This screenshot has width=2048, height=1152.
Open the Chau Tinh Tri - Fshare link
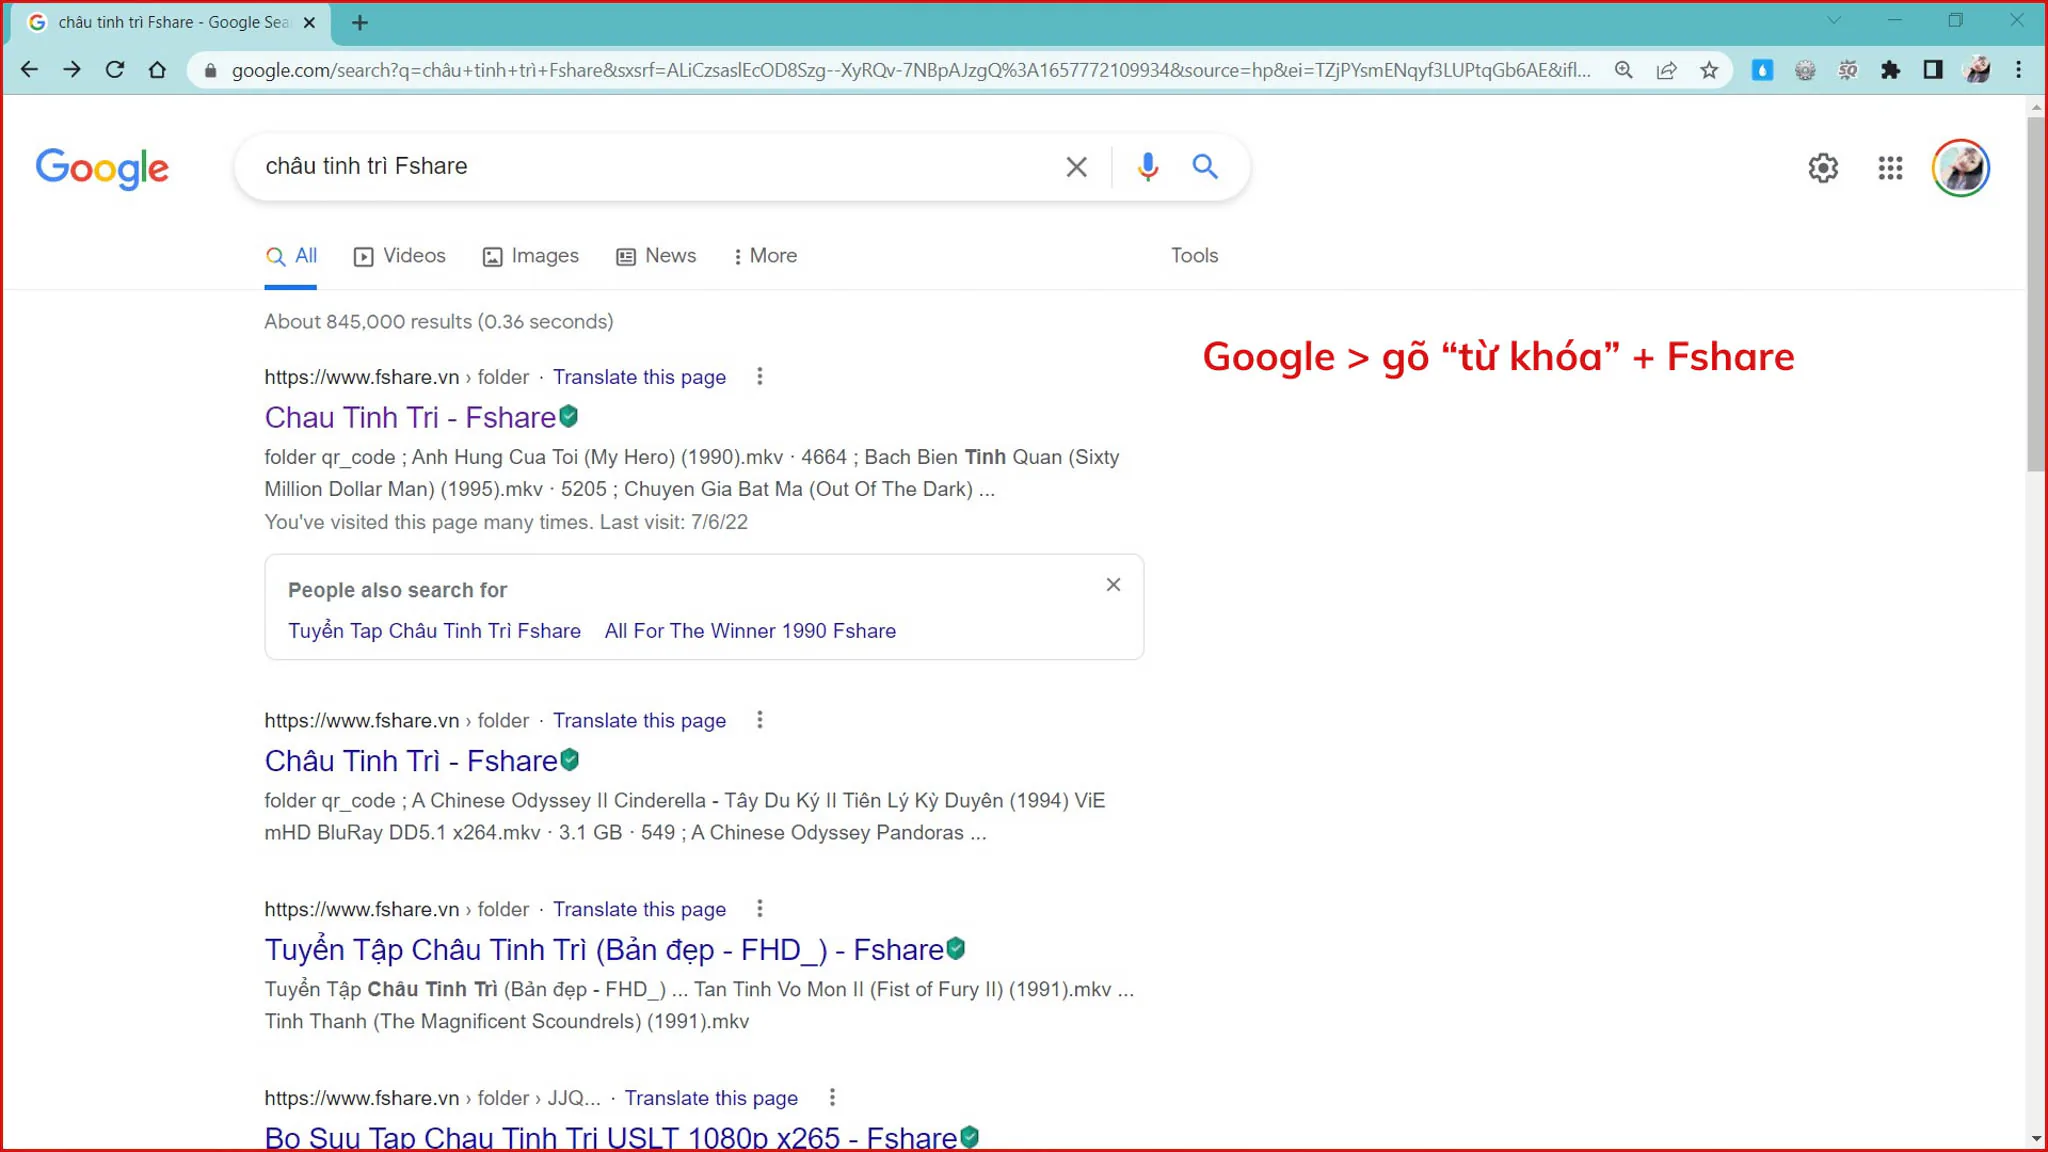point(410,418)
